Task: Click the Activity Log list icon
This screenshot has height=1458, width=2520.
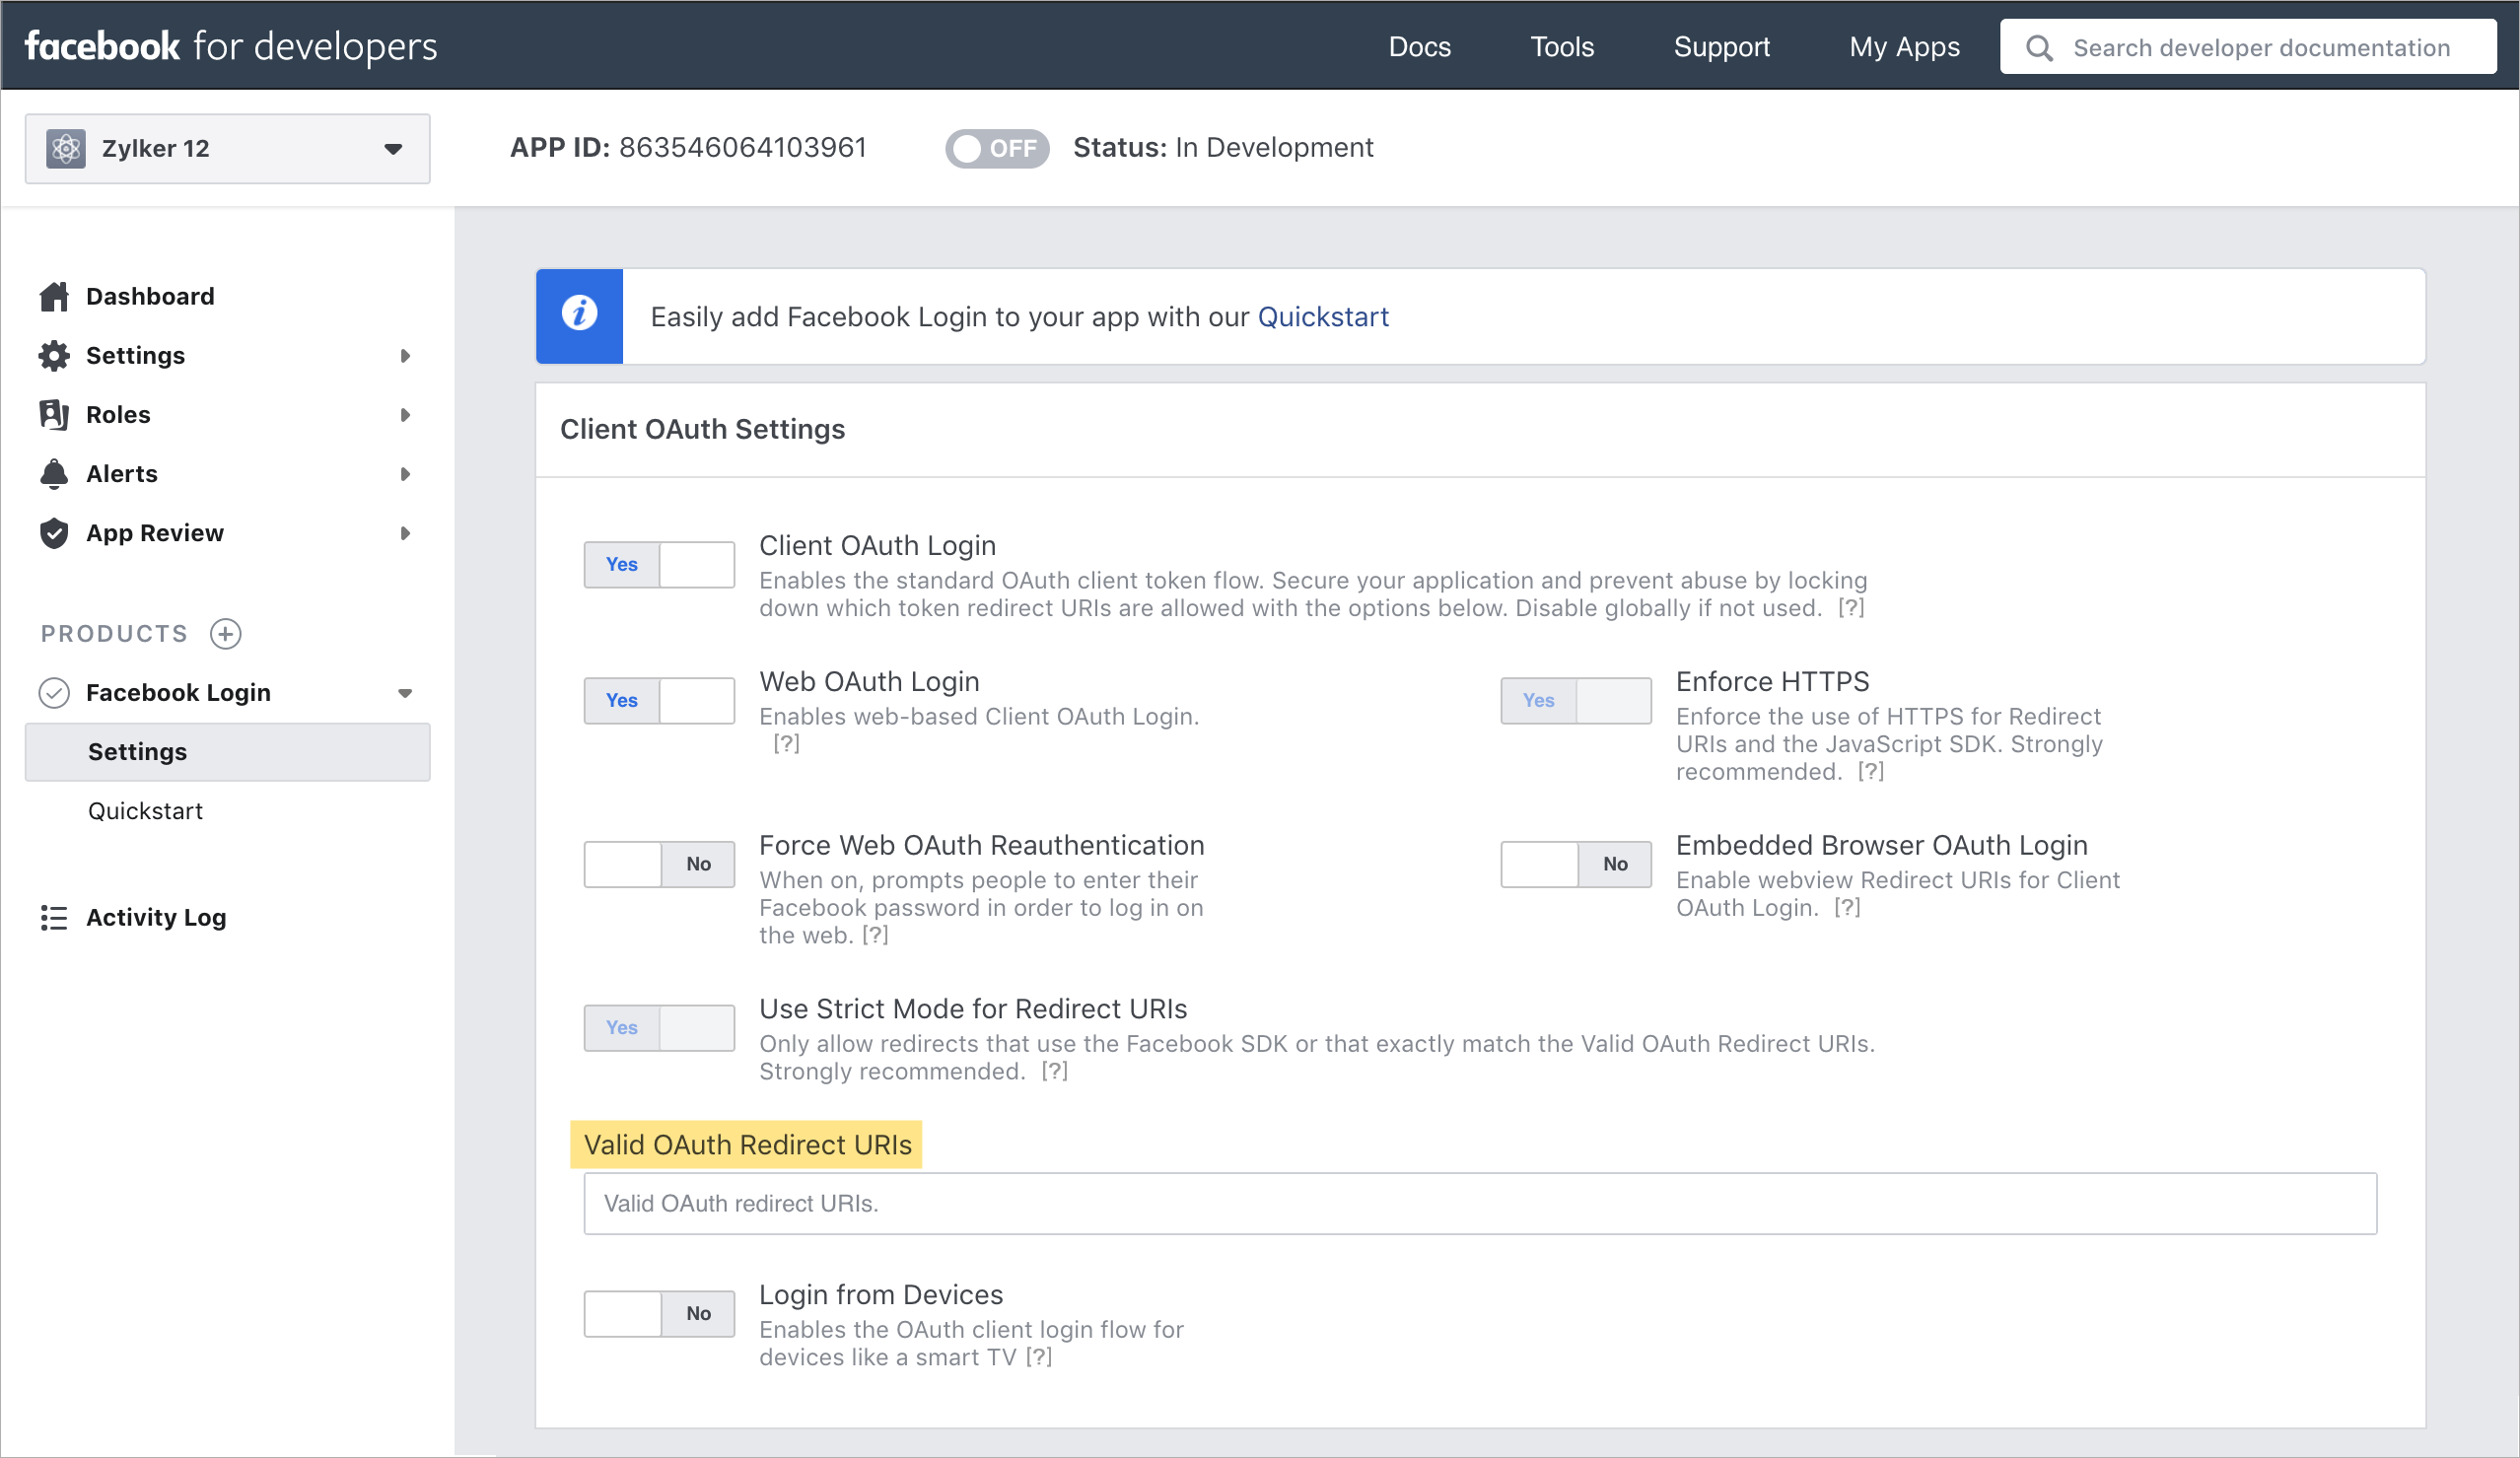Action: (54, 917)
